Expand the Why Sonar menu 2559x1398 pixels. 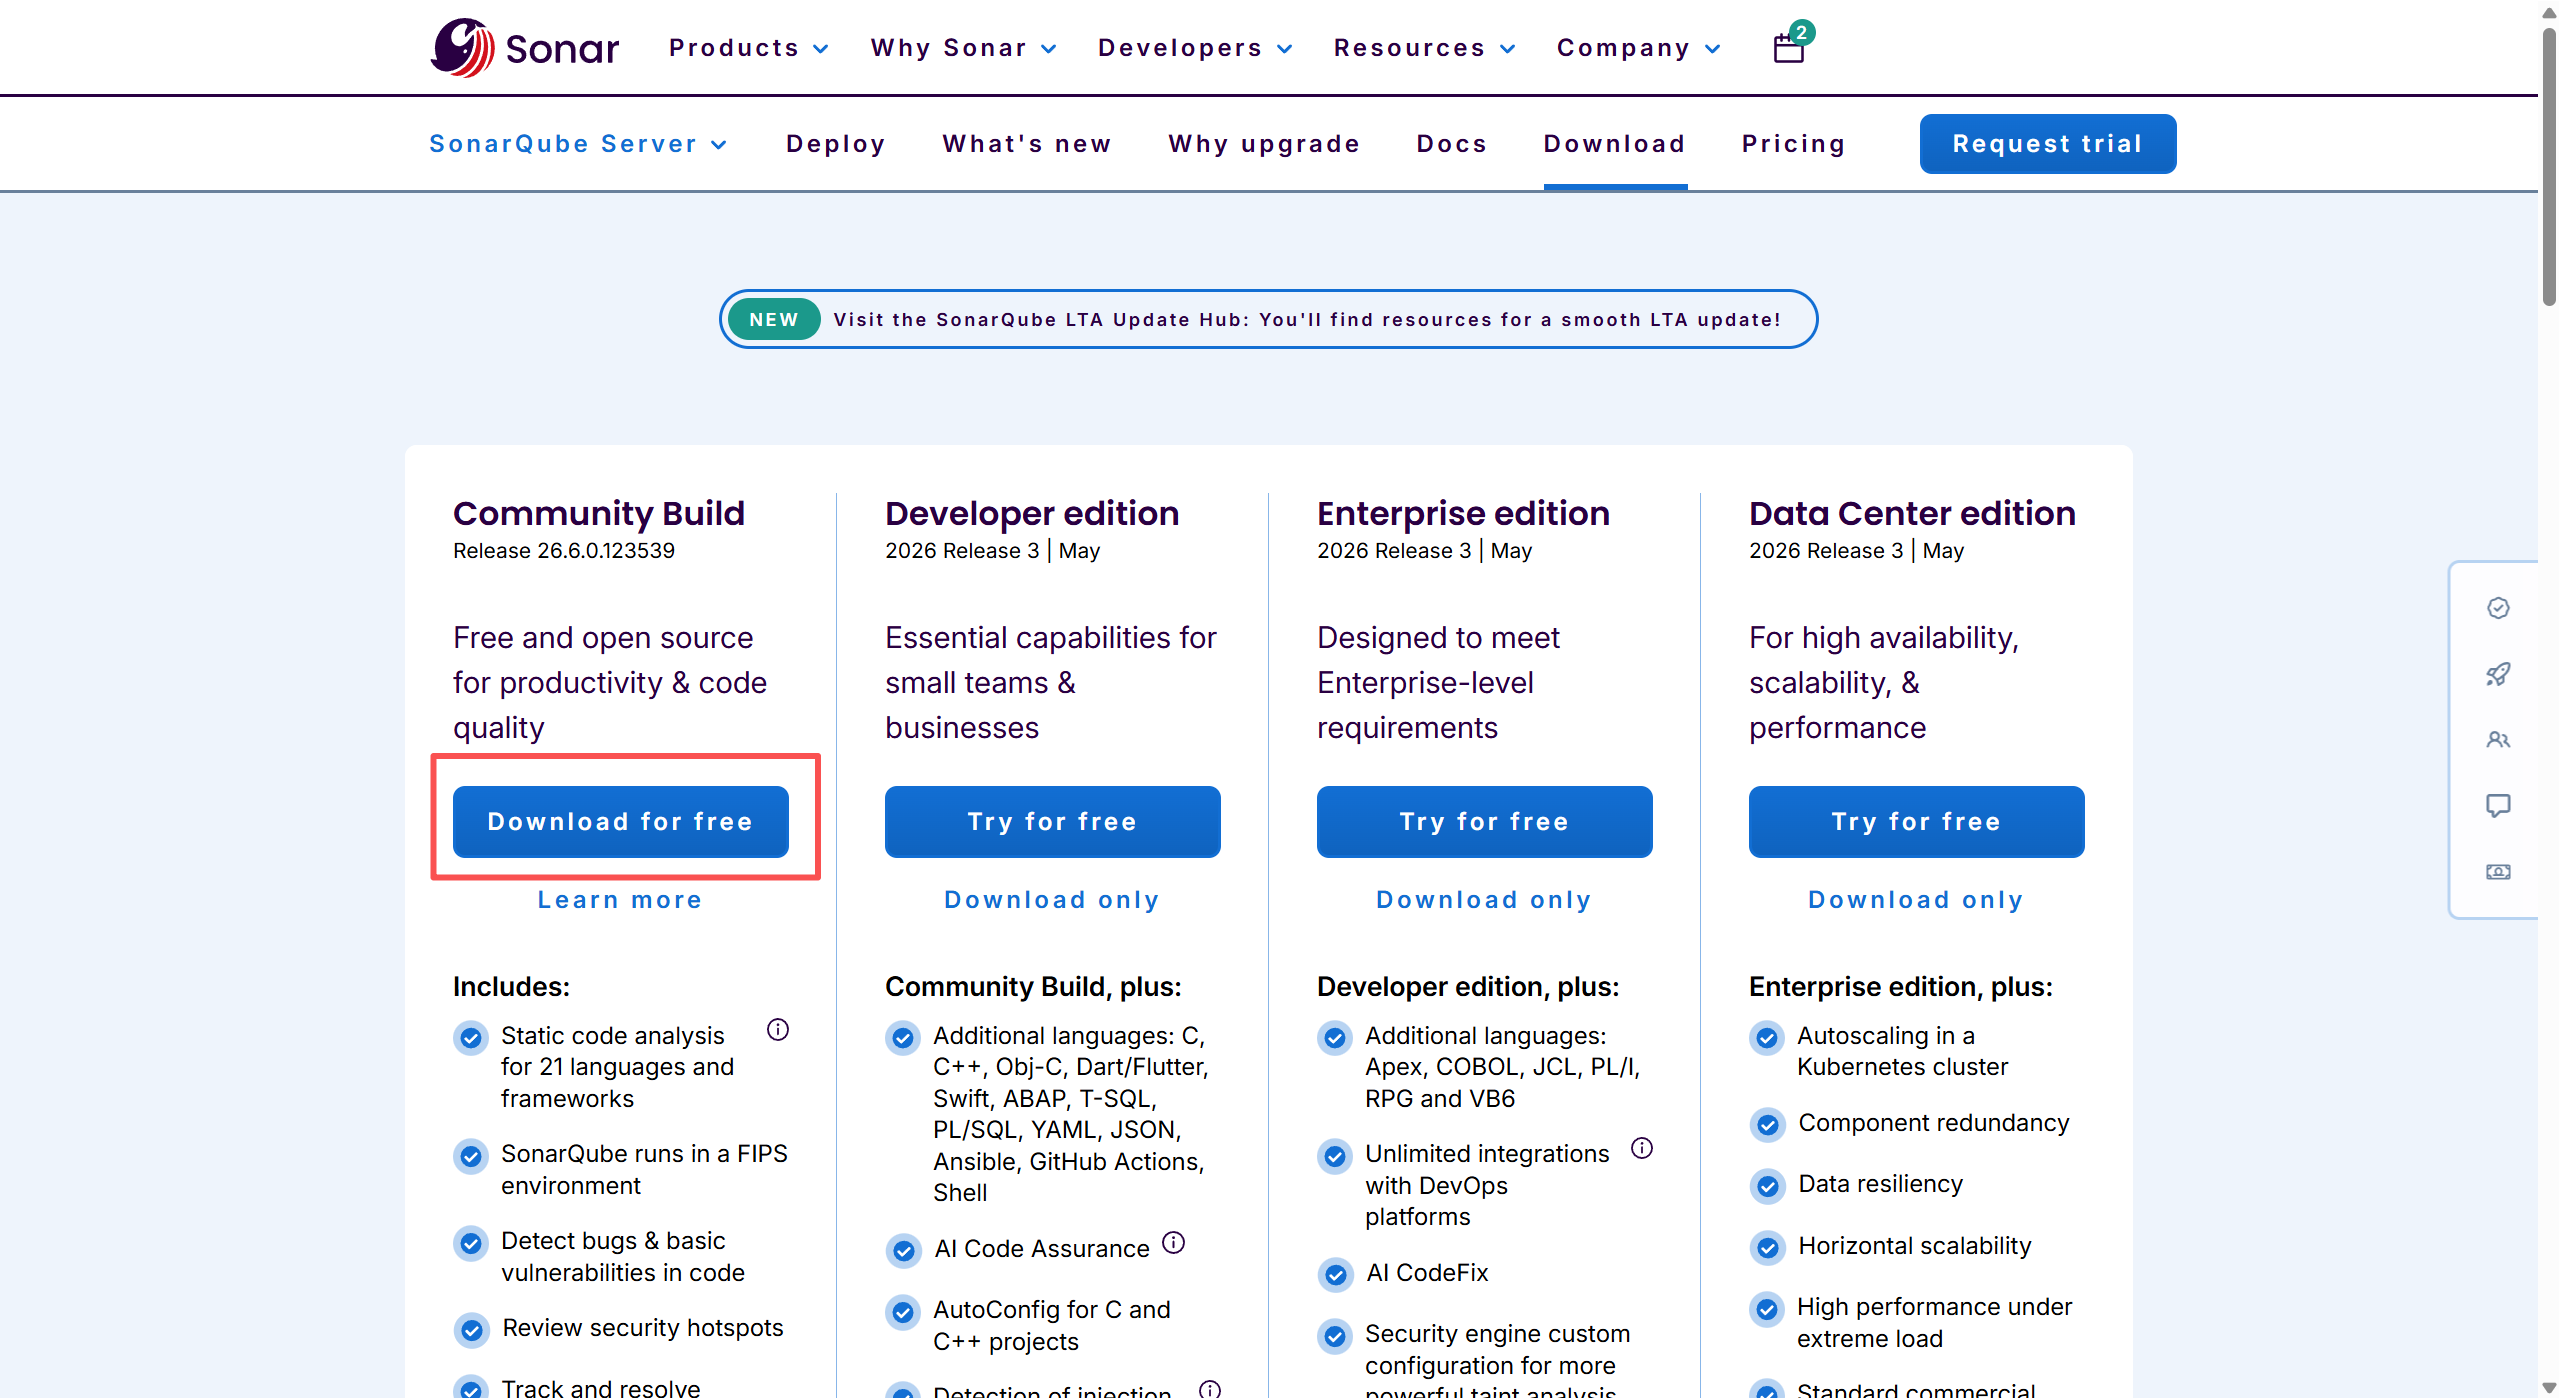point(963,48)
